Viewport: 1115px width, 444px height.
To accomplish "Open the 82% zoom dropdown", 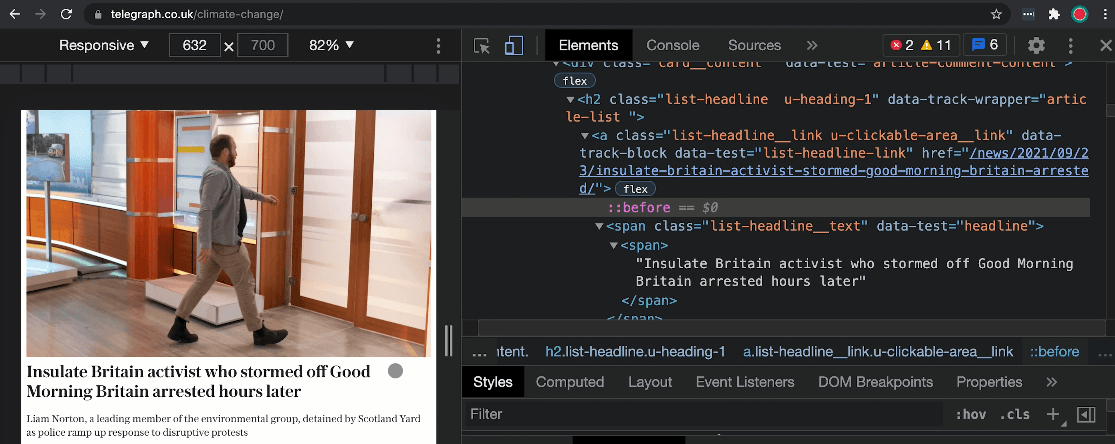I will point(331,46).
